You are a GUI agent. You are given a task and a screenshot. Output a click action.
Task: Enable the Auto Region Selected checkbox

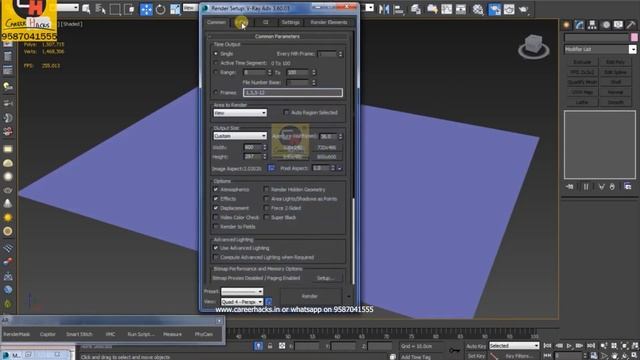(x=286, y=112)
